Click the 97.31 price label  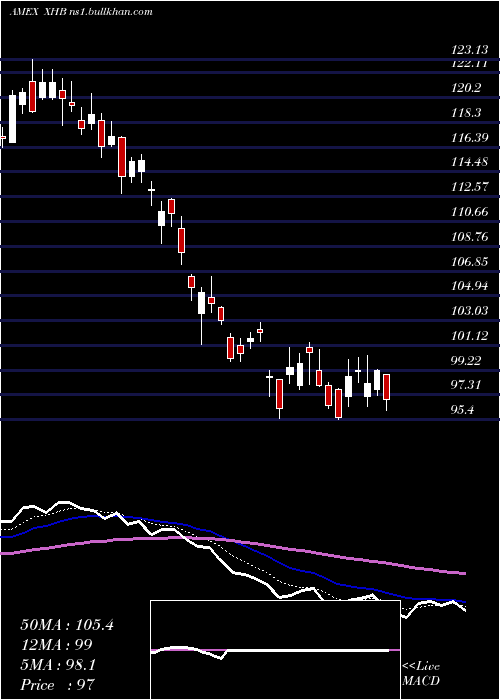coord(466,385)
